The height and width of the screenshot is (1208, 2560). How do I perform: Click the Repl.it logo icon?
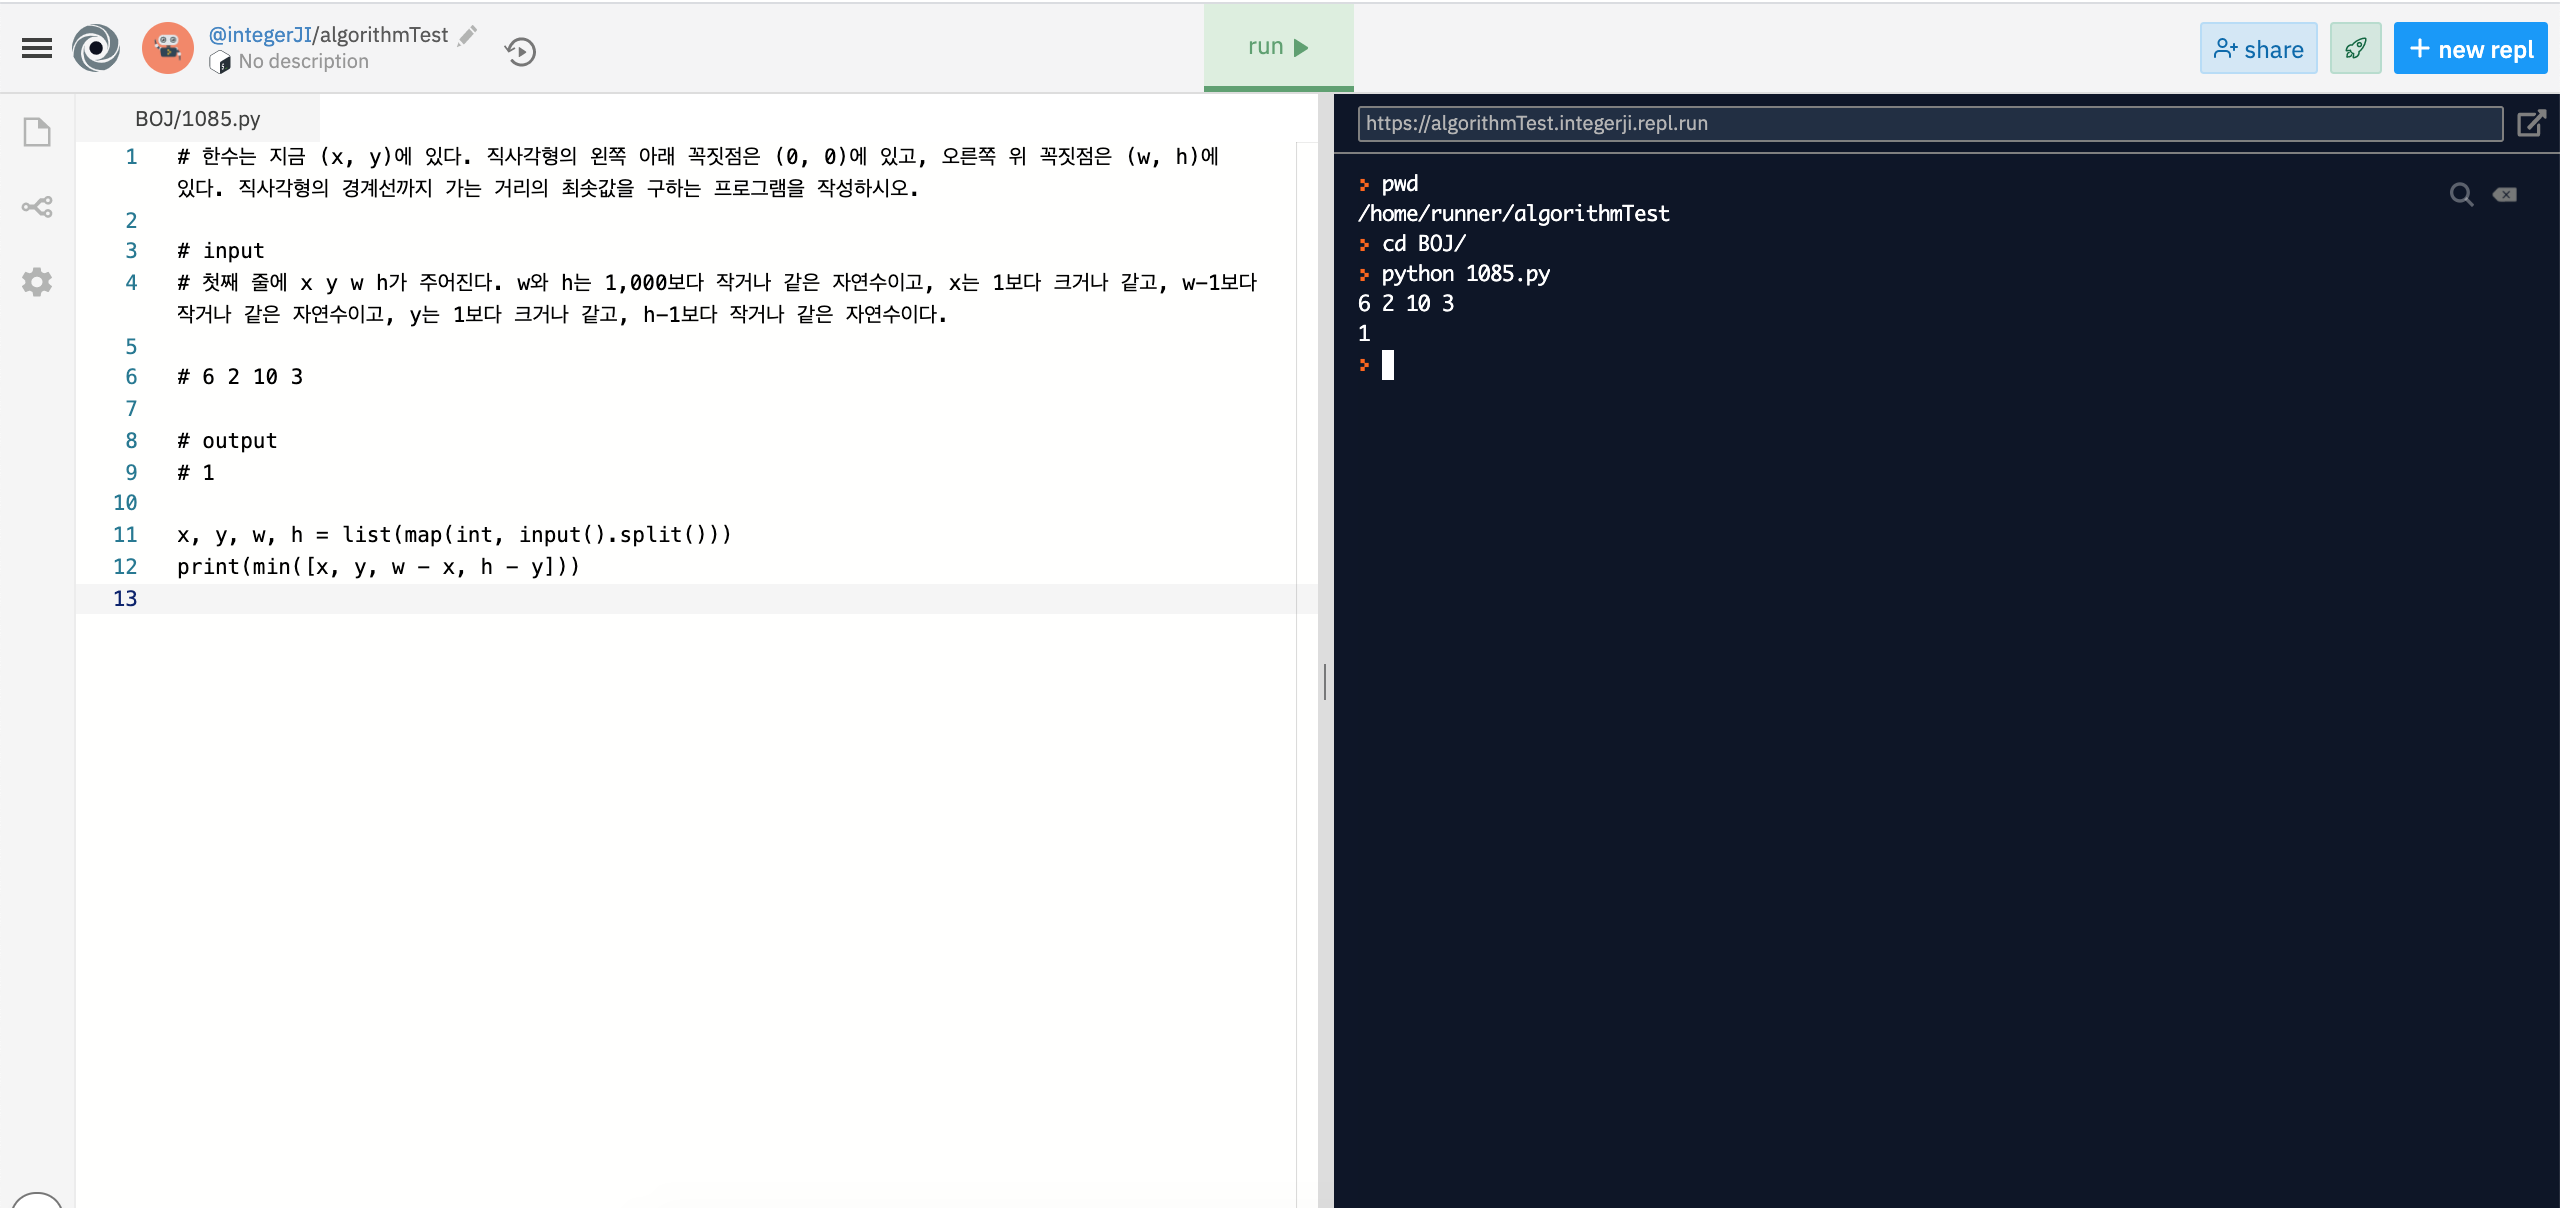[x=96, y=48]
